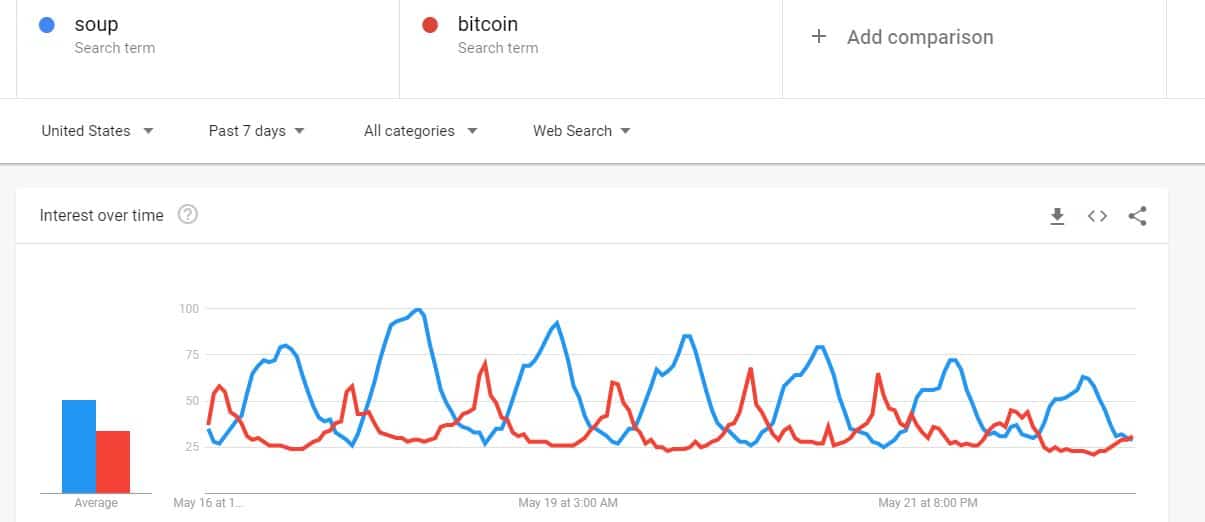Click the red bitcoin color dot
1205x522 pixels.
pyautogui.click(x=431, y=25)
